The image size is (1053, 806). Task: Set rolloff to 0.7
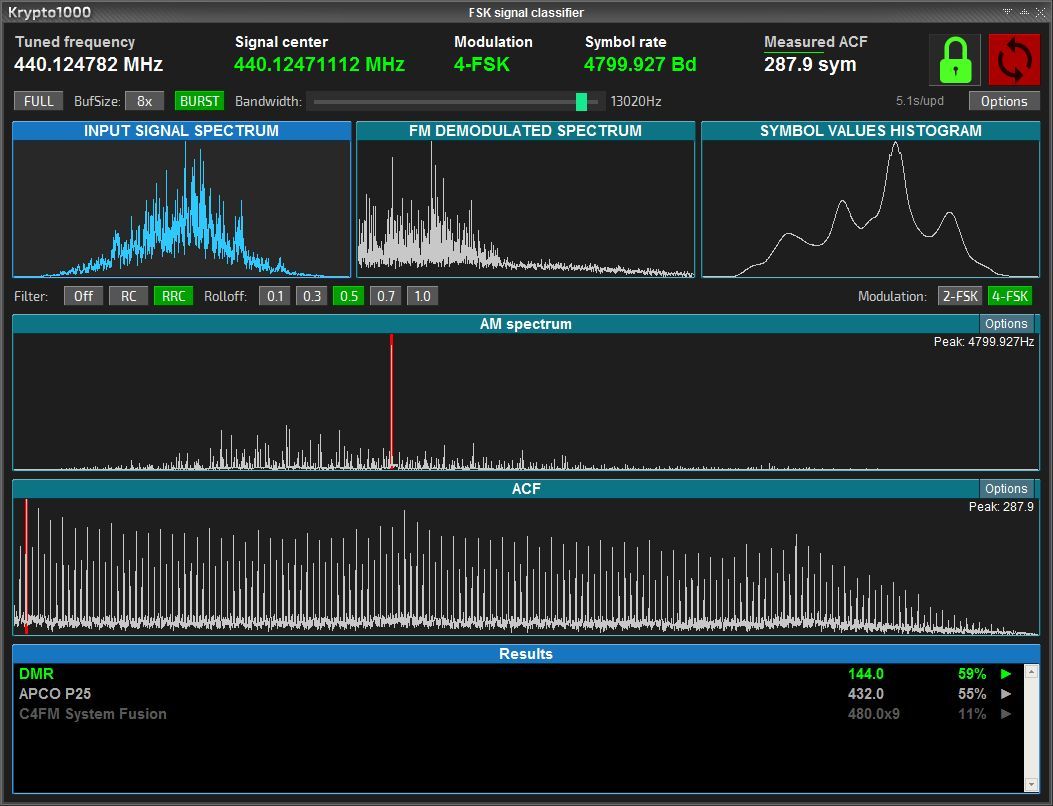pos(385,296)
